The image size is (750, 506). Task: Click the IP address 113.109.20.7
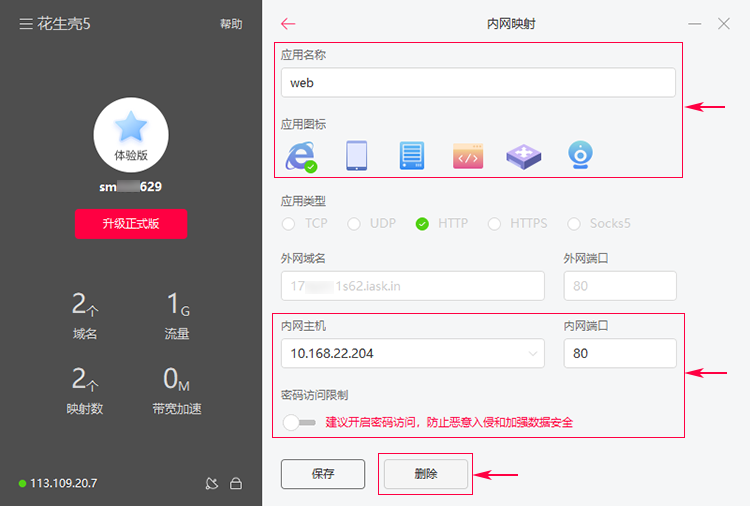(x=64, y=484)
